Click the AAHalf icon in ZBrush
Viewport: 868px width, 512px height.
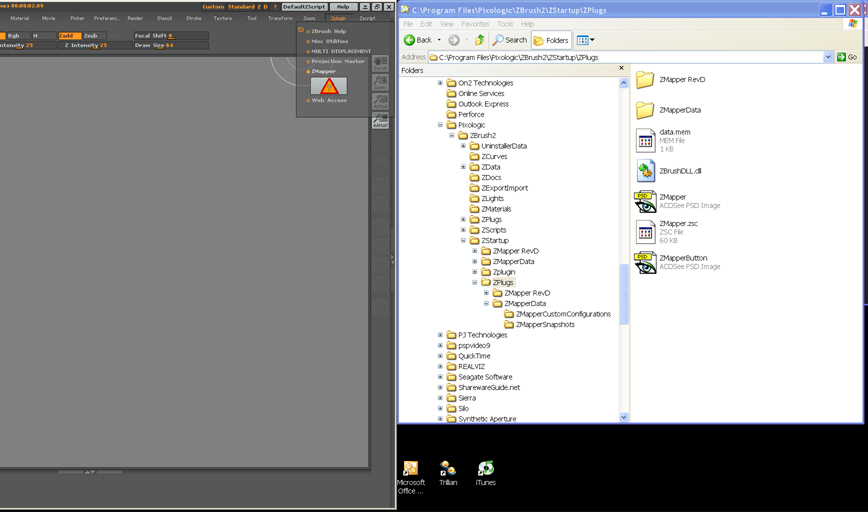380,121
